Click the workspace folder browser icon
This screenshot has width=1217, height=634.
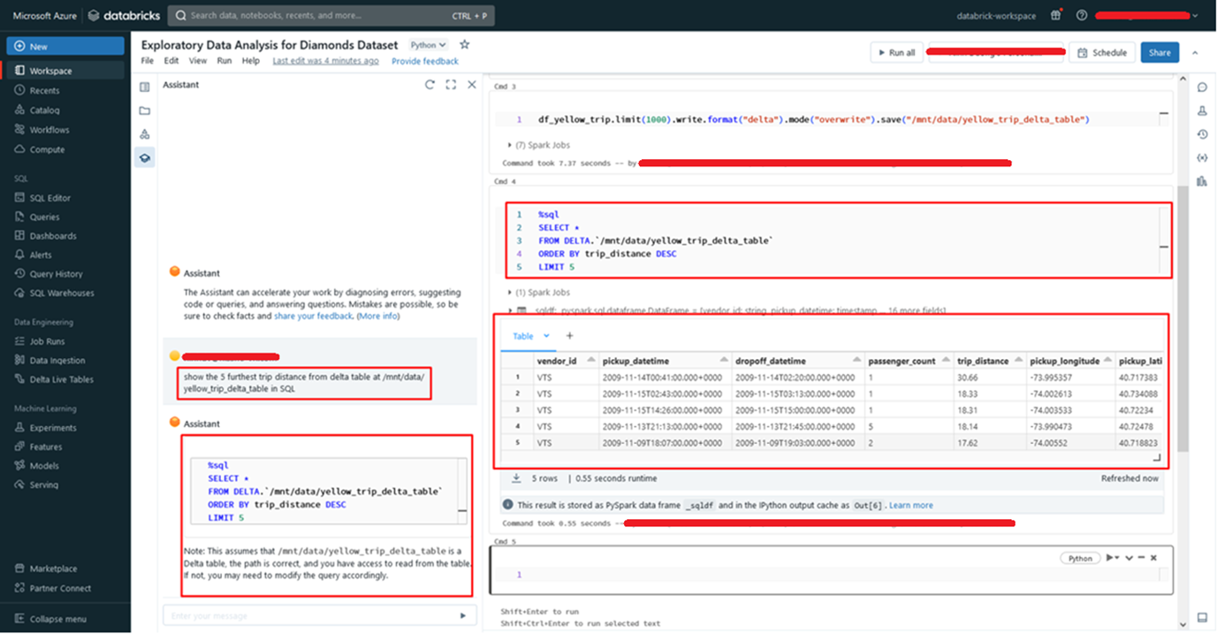[x=145, y=110]
